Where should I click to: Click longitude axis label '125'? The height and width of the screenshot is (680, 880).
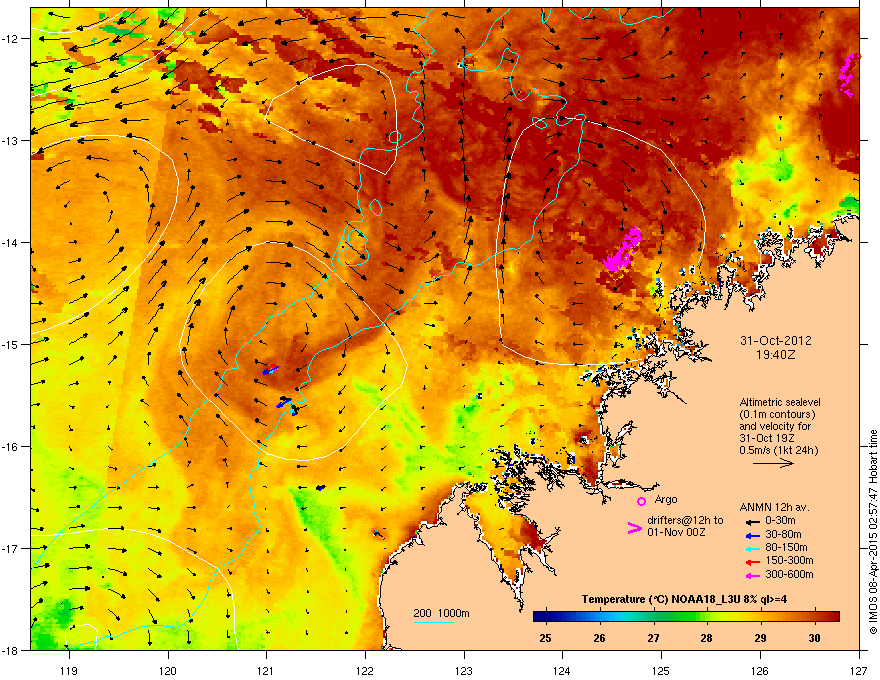click(x=661, y=670)
